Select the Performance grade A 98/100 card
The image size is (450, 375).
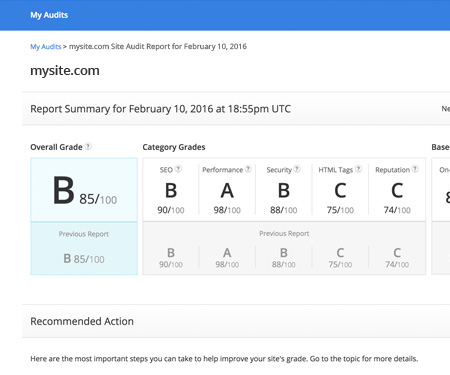(x=227, y=190)
